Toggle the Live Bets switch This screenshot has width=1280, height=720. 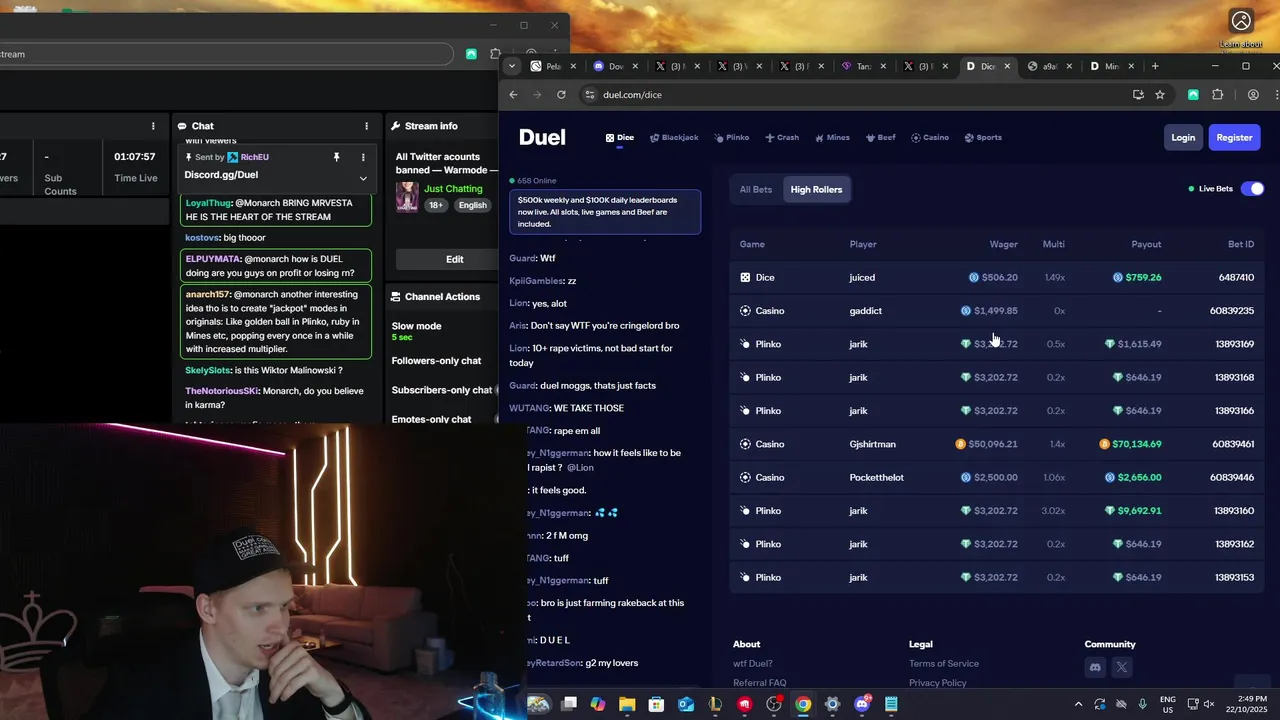point(1252,188)
